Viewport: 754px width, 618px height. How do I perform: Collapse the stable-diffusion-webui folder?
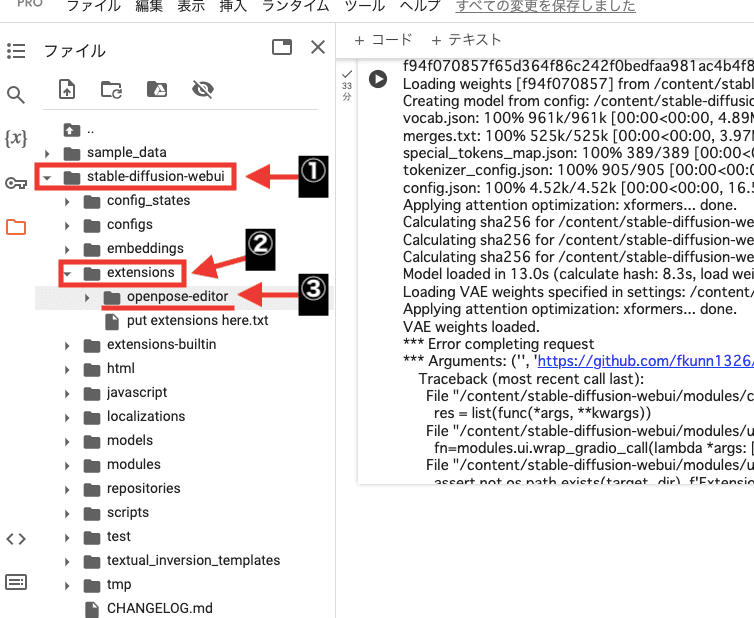coord(47,177)
